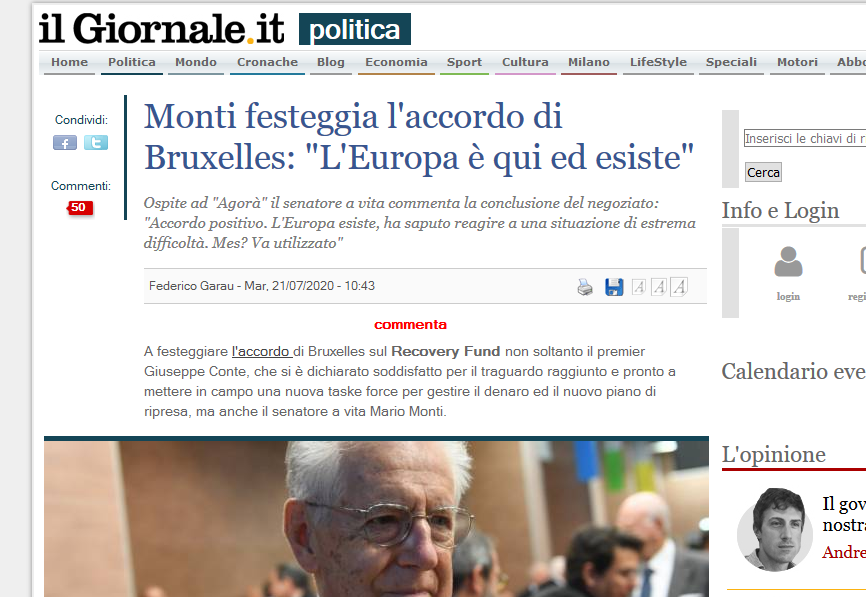The width and height of the screenshot is (866, 597).
Task: Open the LifeStyle menu item
Action: (658, 62)
